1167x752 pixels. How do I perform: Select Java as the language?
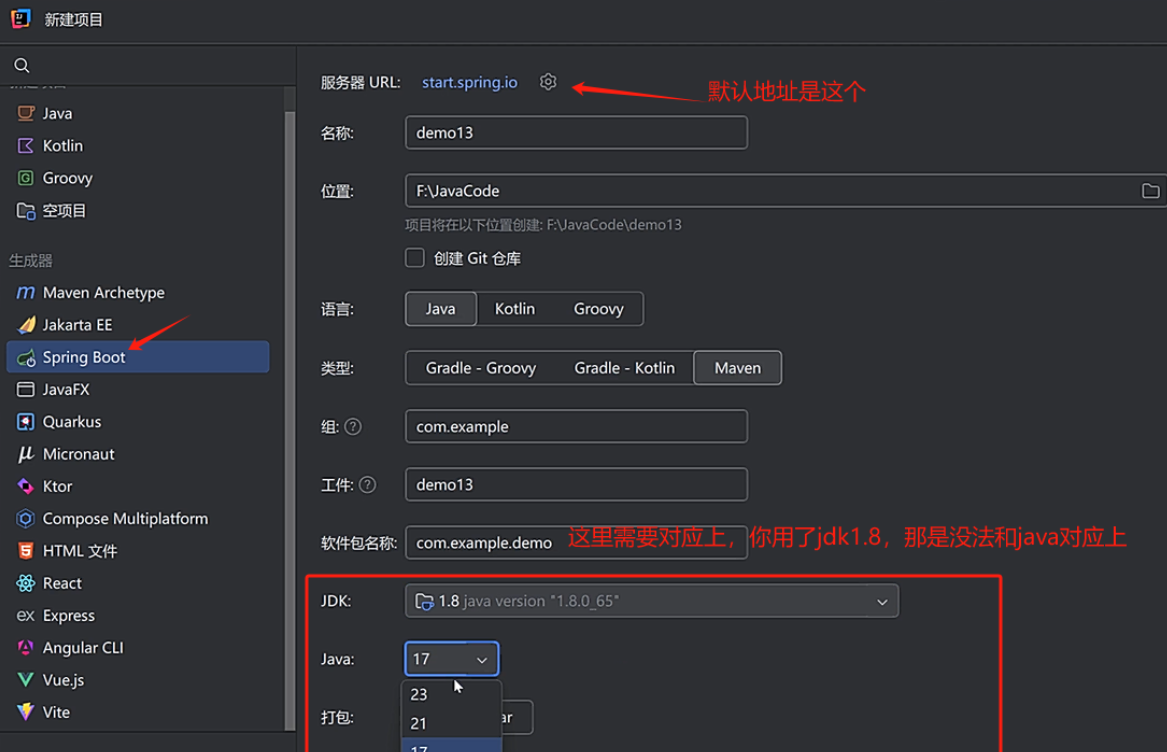pos(441,308)
